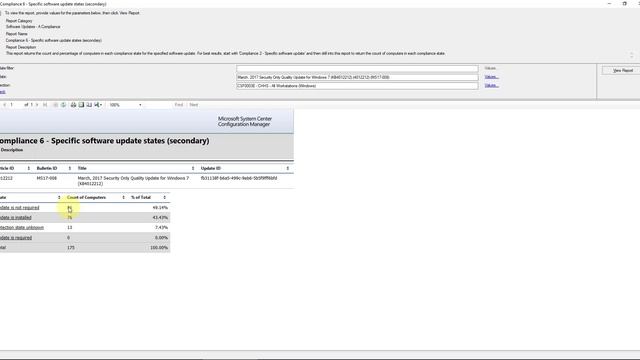Minimize the report window
This screenshot has height=360, width=640.
pyautogui.click(x=609, y=3)
